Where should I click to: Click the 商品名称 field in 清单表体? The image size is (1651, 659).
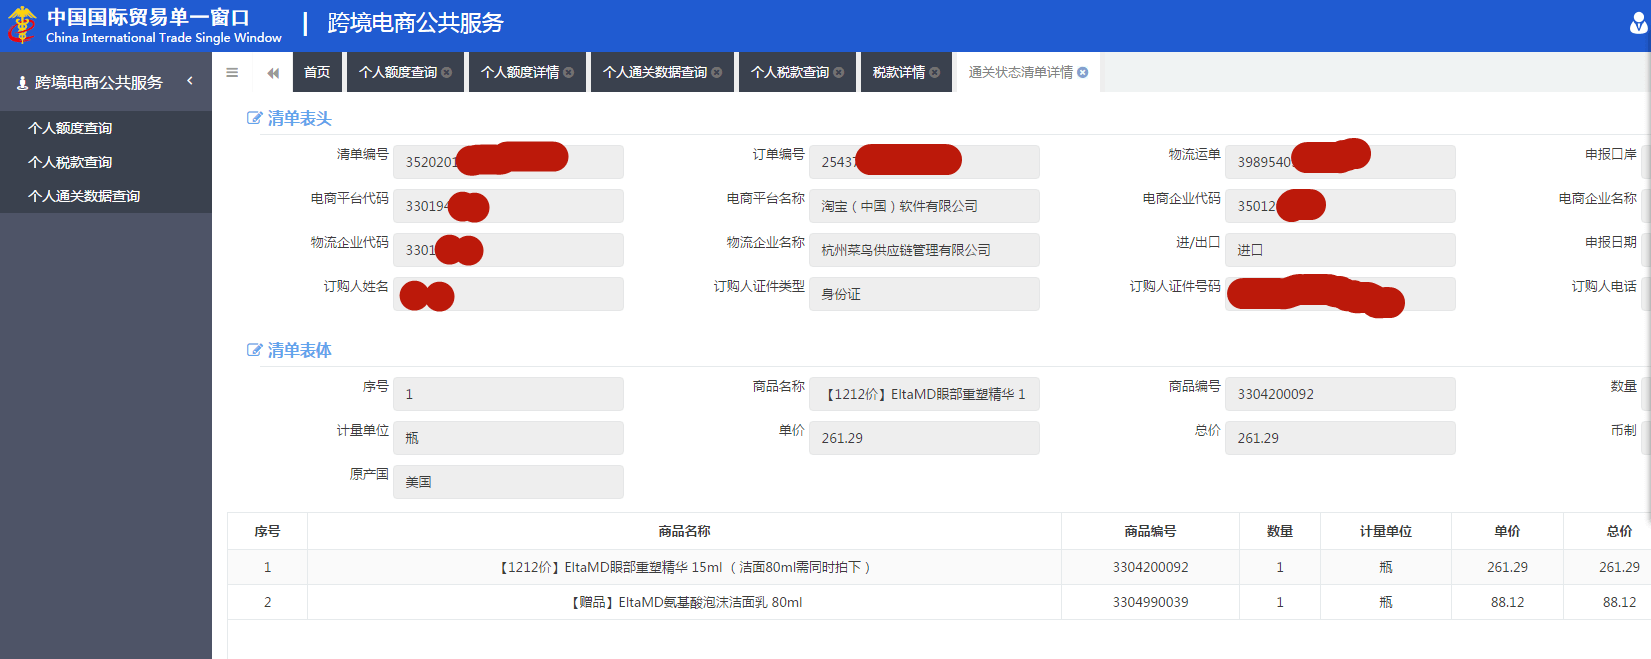pyautogui.click(x=924, y=394)
